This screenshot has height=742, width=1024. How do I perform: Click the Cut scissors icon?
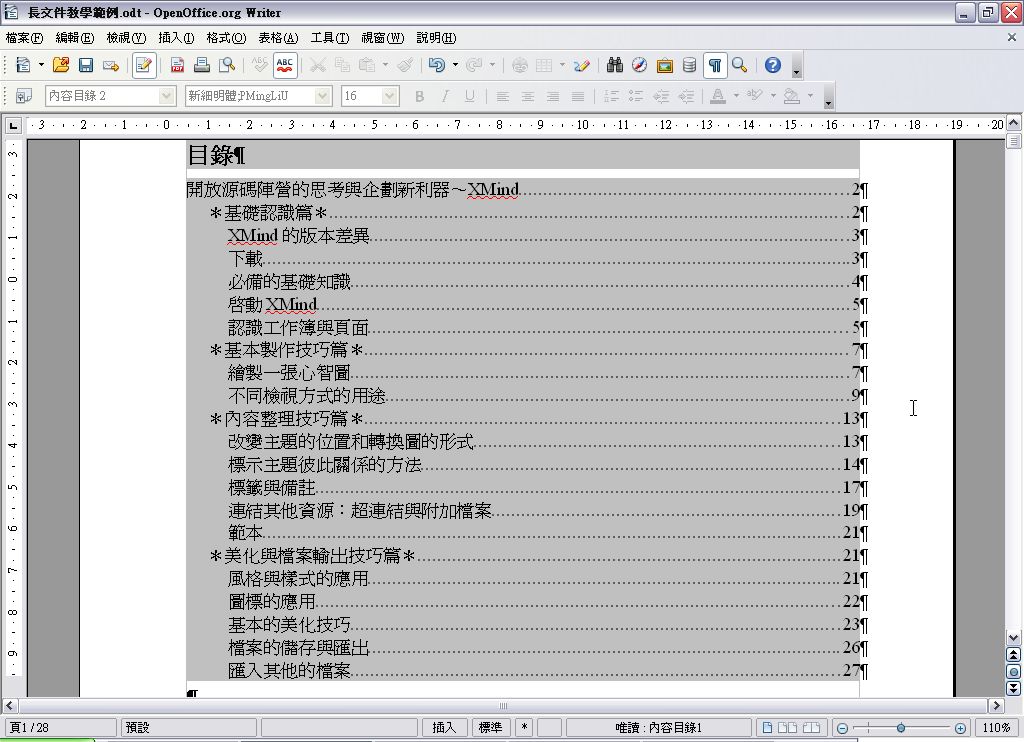tap(317, 65)
